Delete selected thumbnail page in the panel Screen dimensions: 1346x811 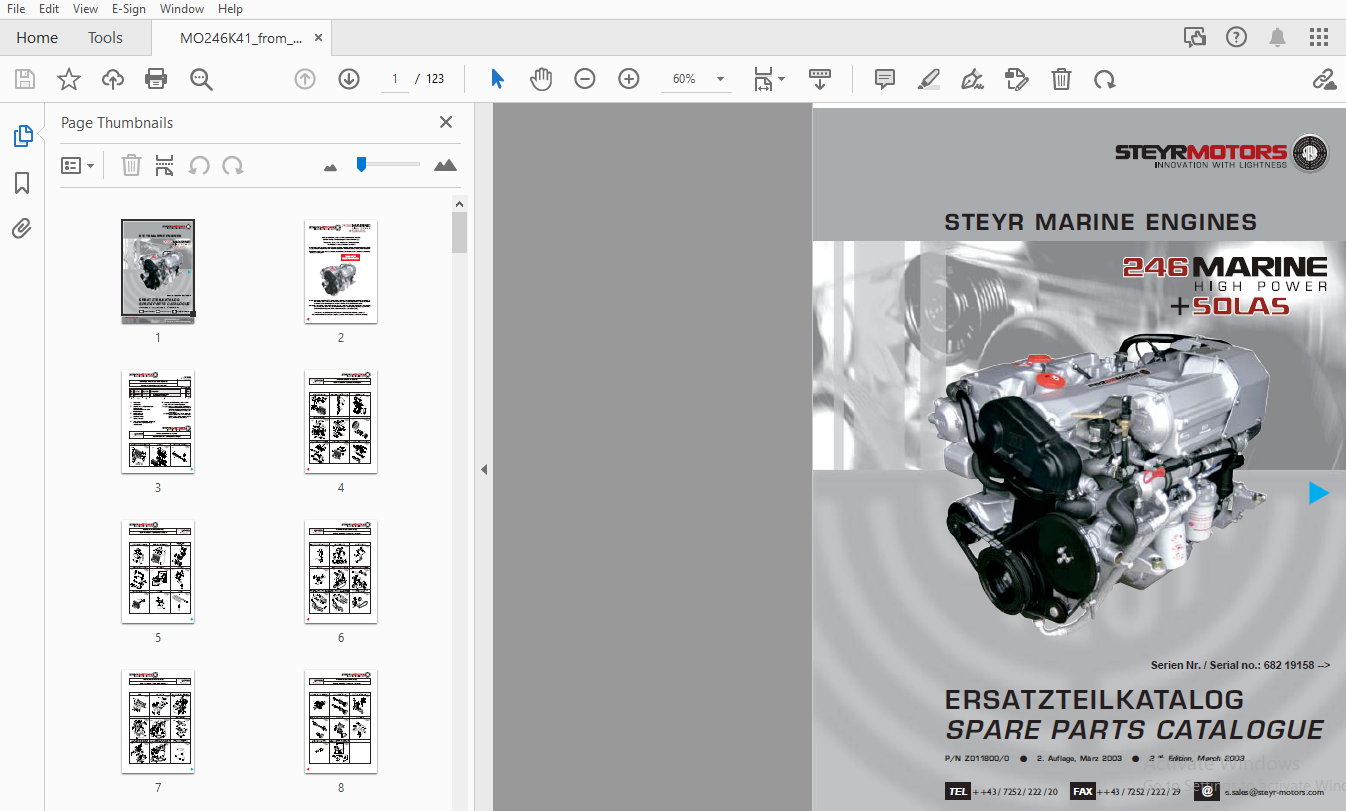click(132, 165)
